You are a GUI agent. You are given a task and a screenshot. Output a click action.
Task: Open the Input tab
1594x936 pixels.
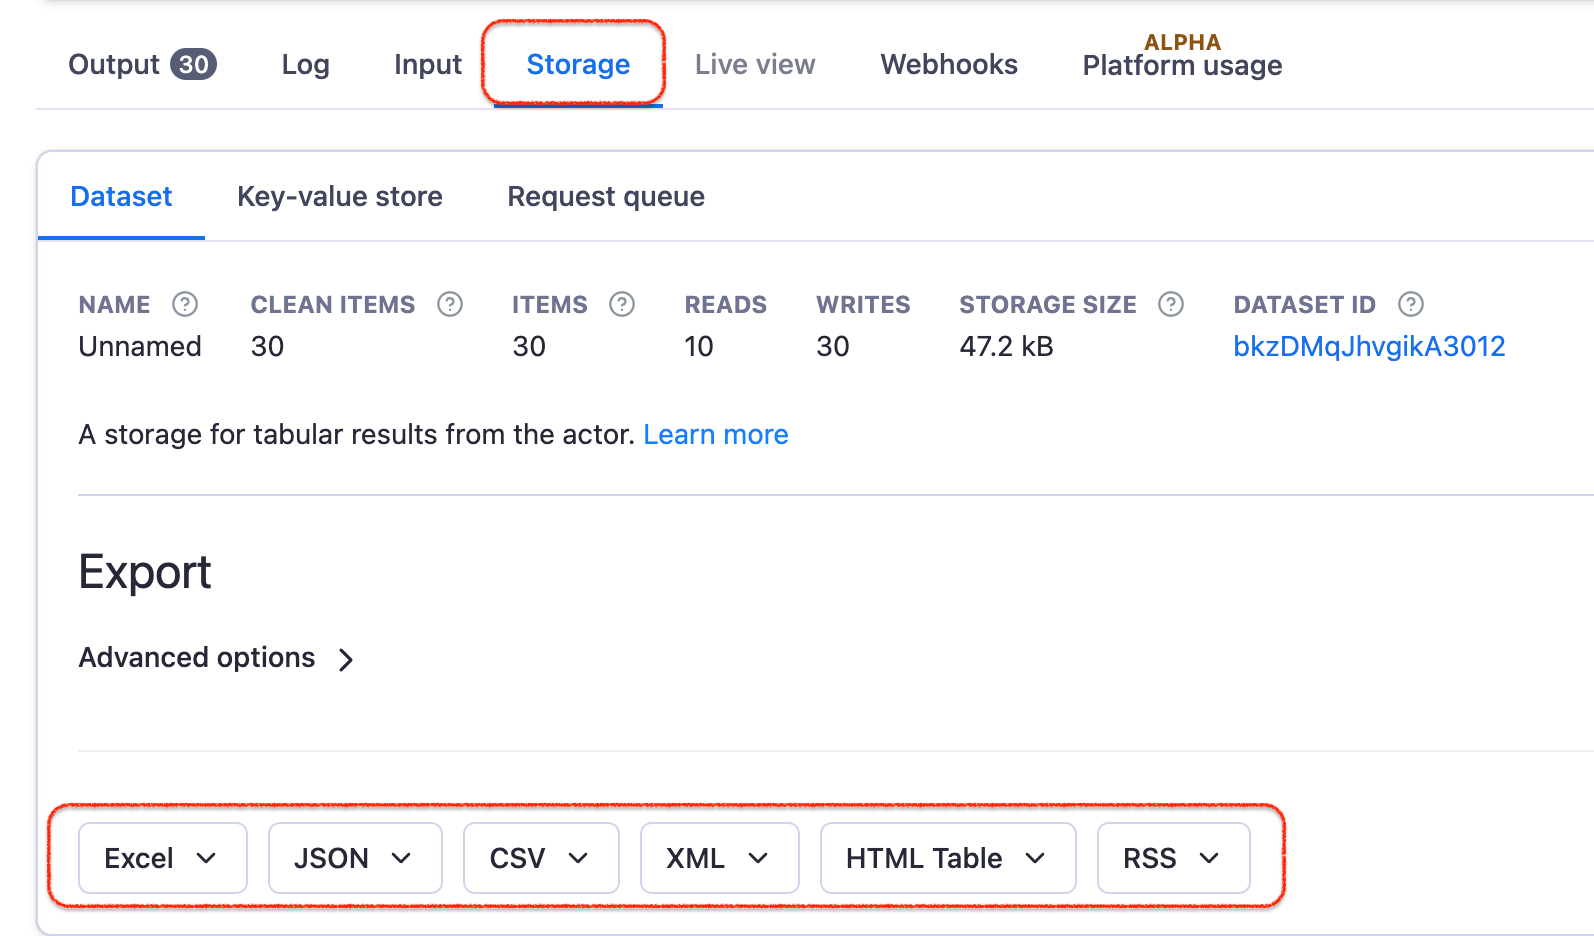pos(428,64)
